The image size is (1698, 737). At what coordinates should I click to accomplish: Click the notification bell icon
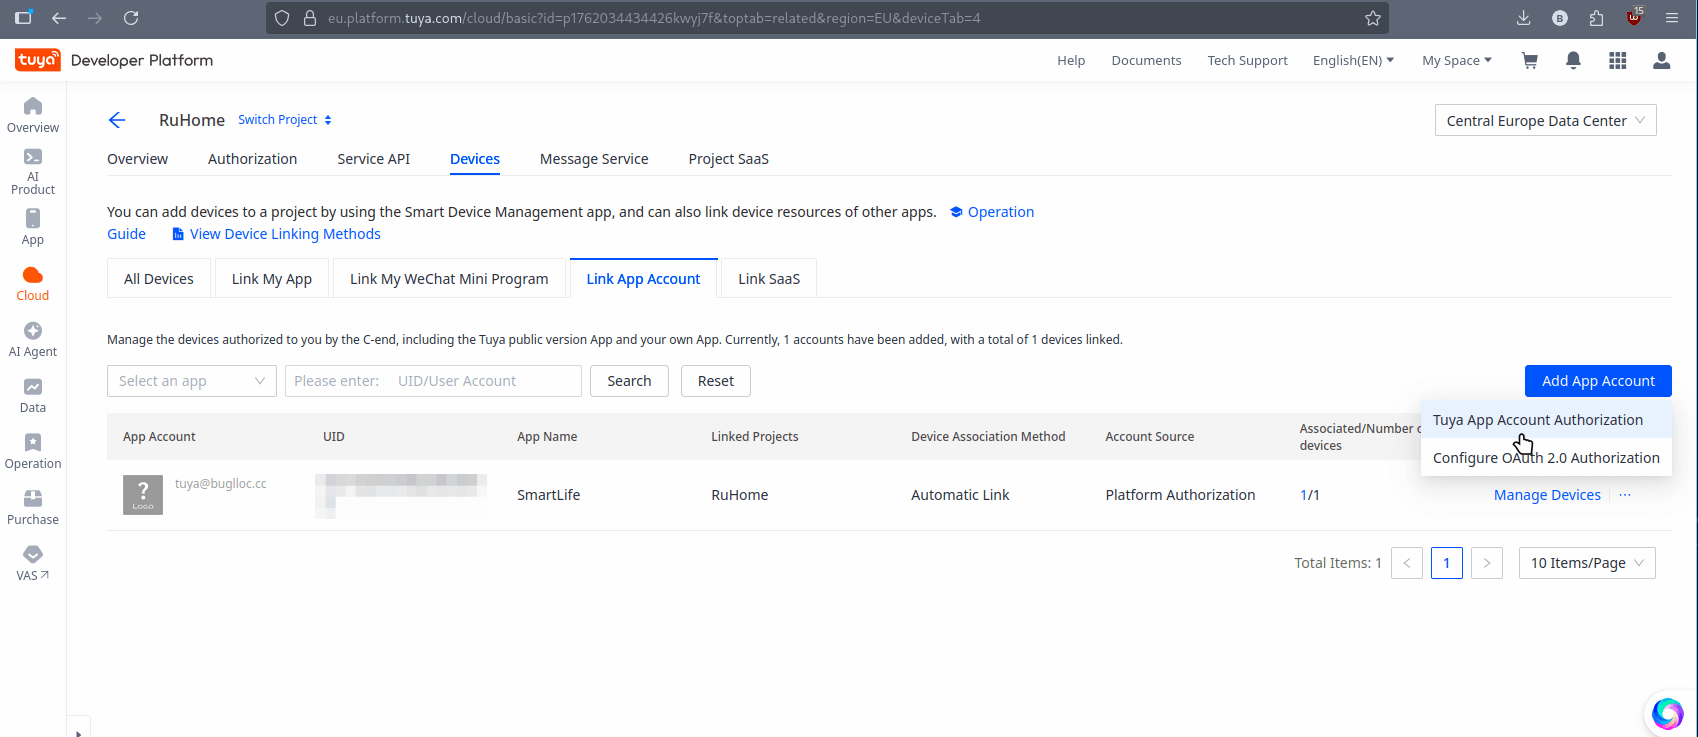1573,61
